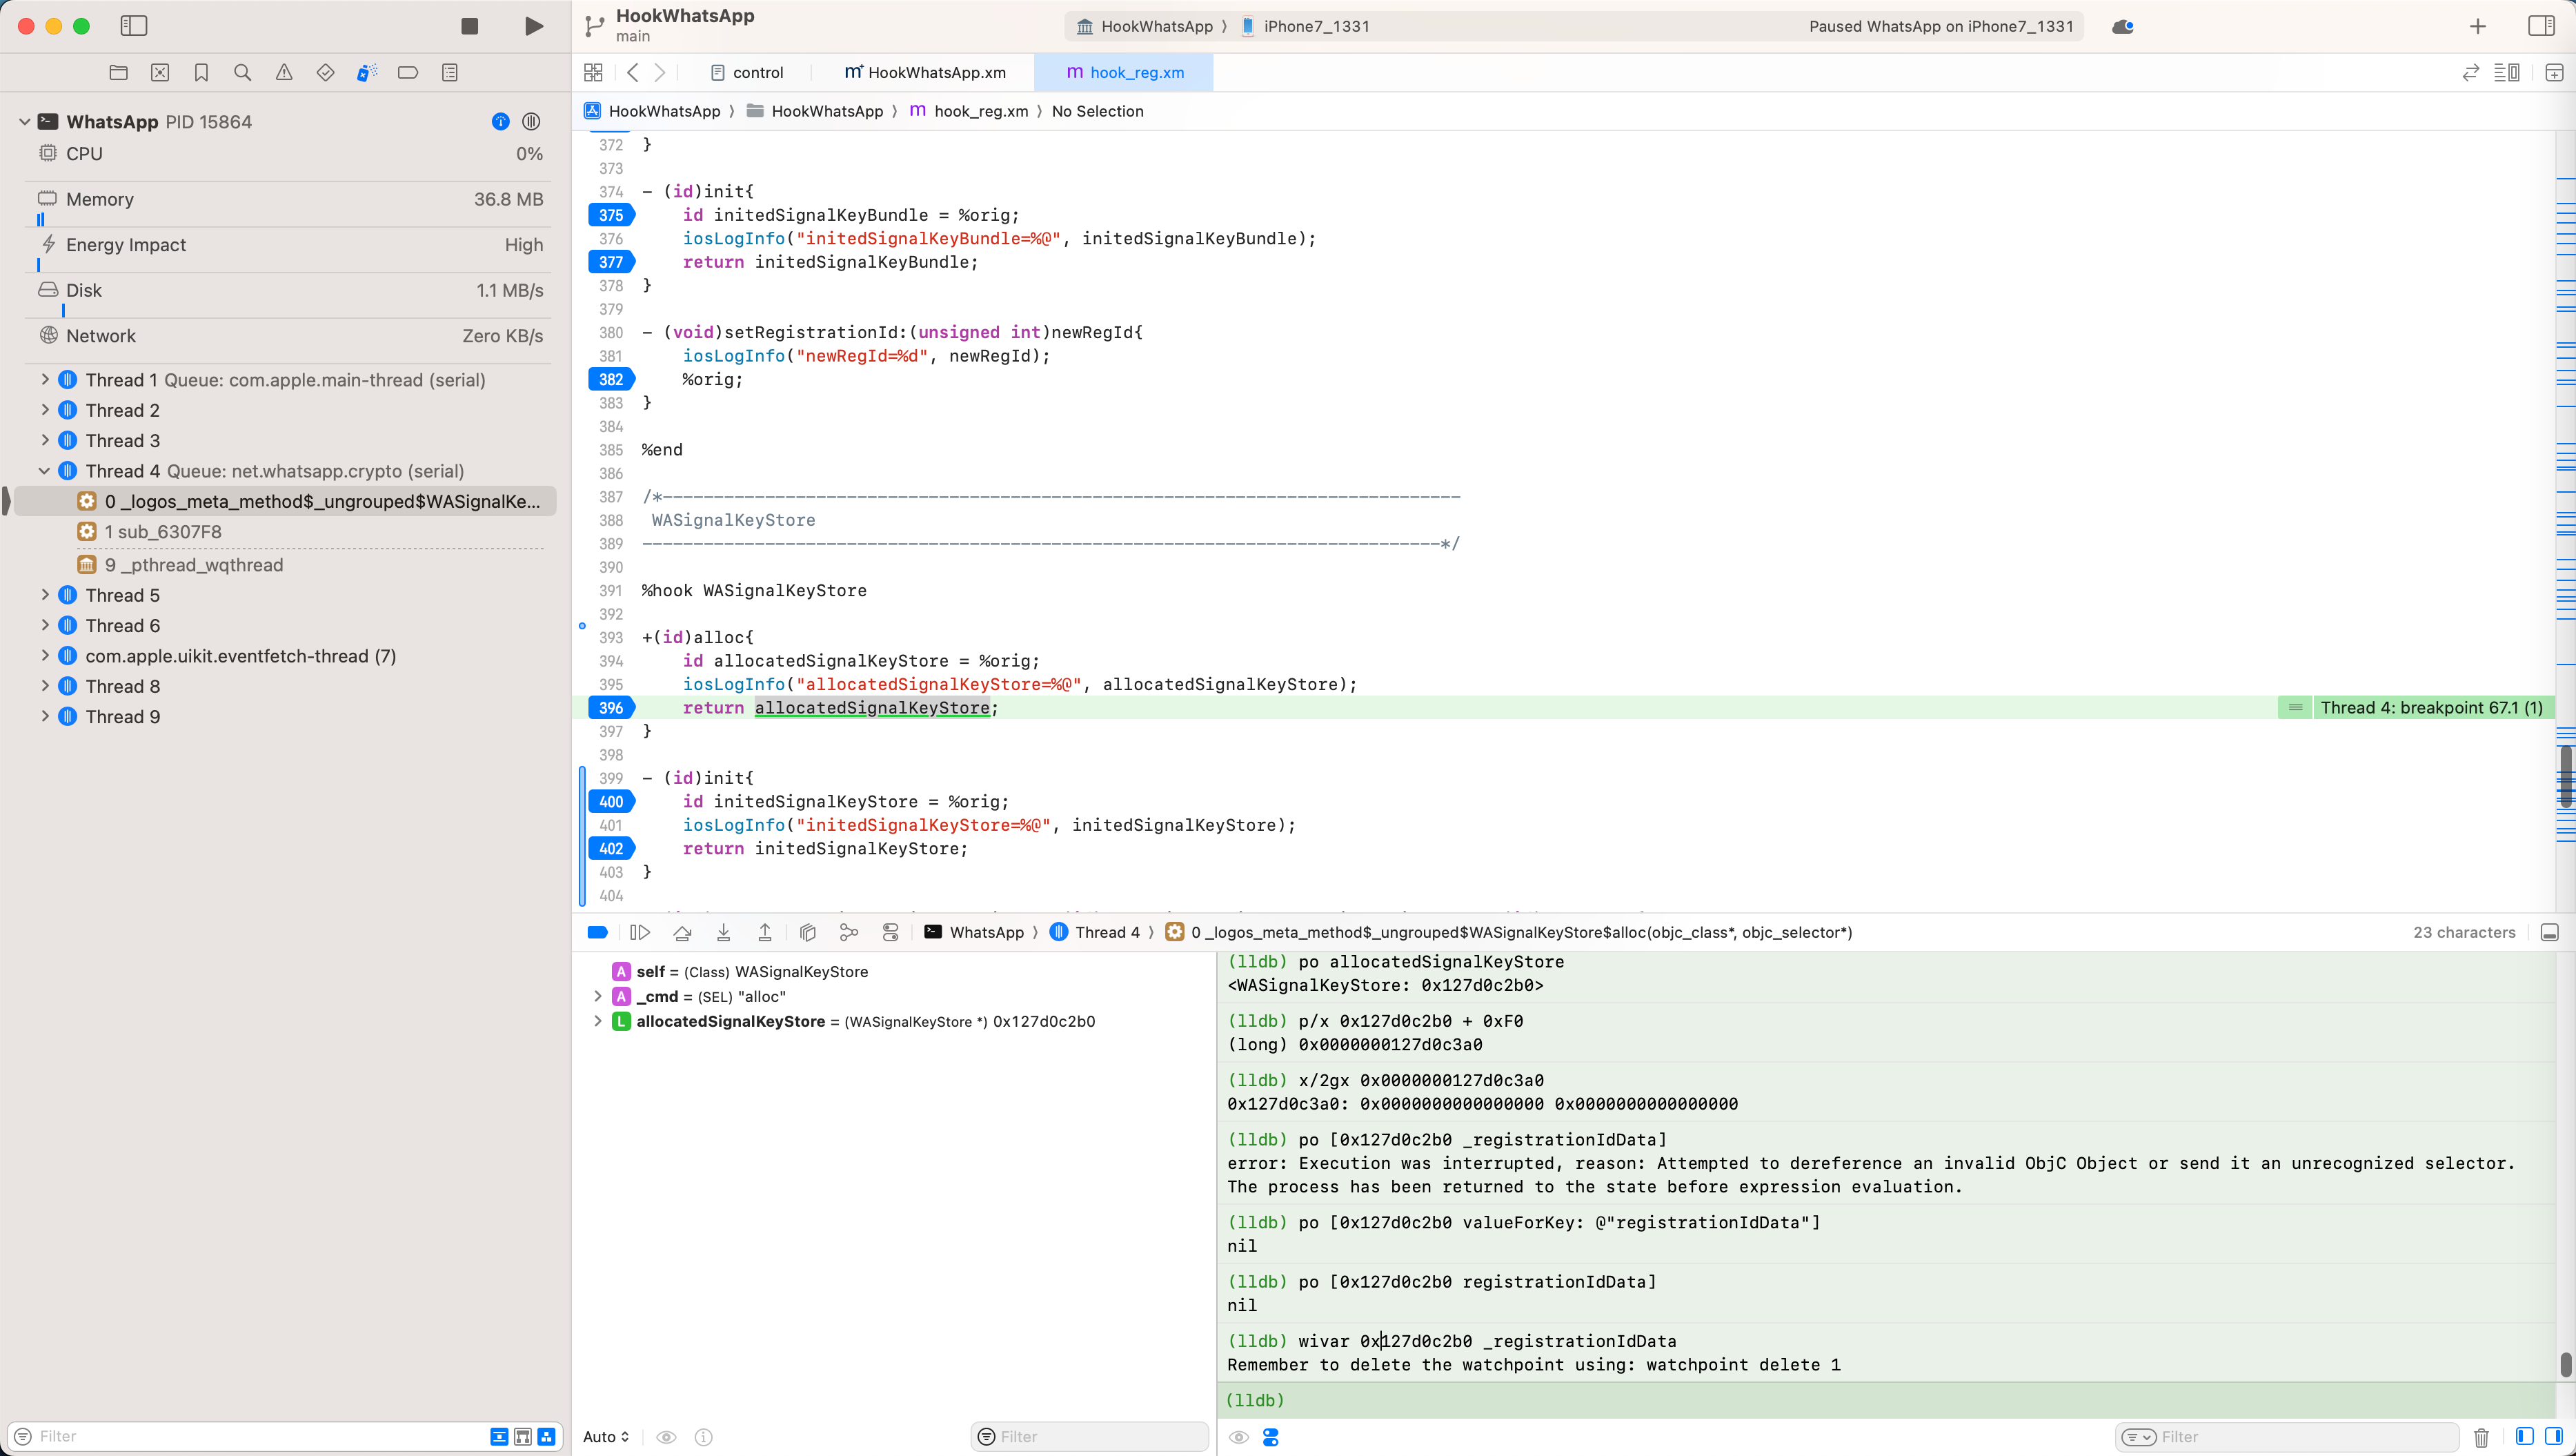Image resolution: width=2576 pixels, height=1456 pixels.
Task: Open the editor options lines icon
Action: click(2507, 72)
